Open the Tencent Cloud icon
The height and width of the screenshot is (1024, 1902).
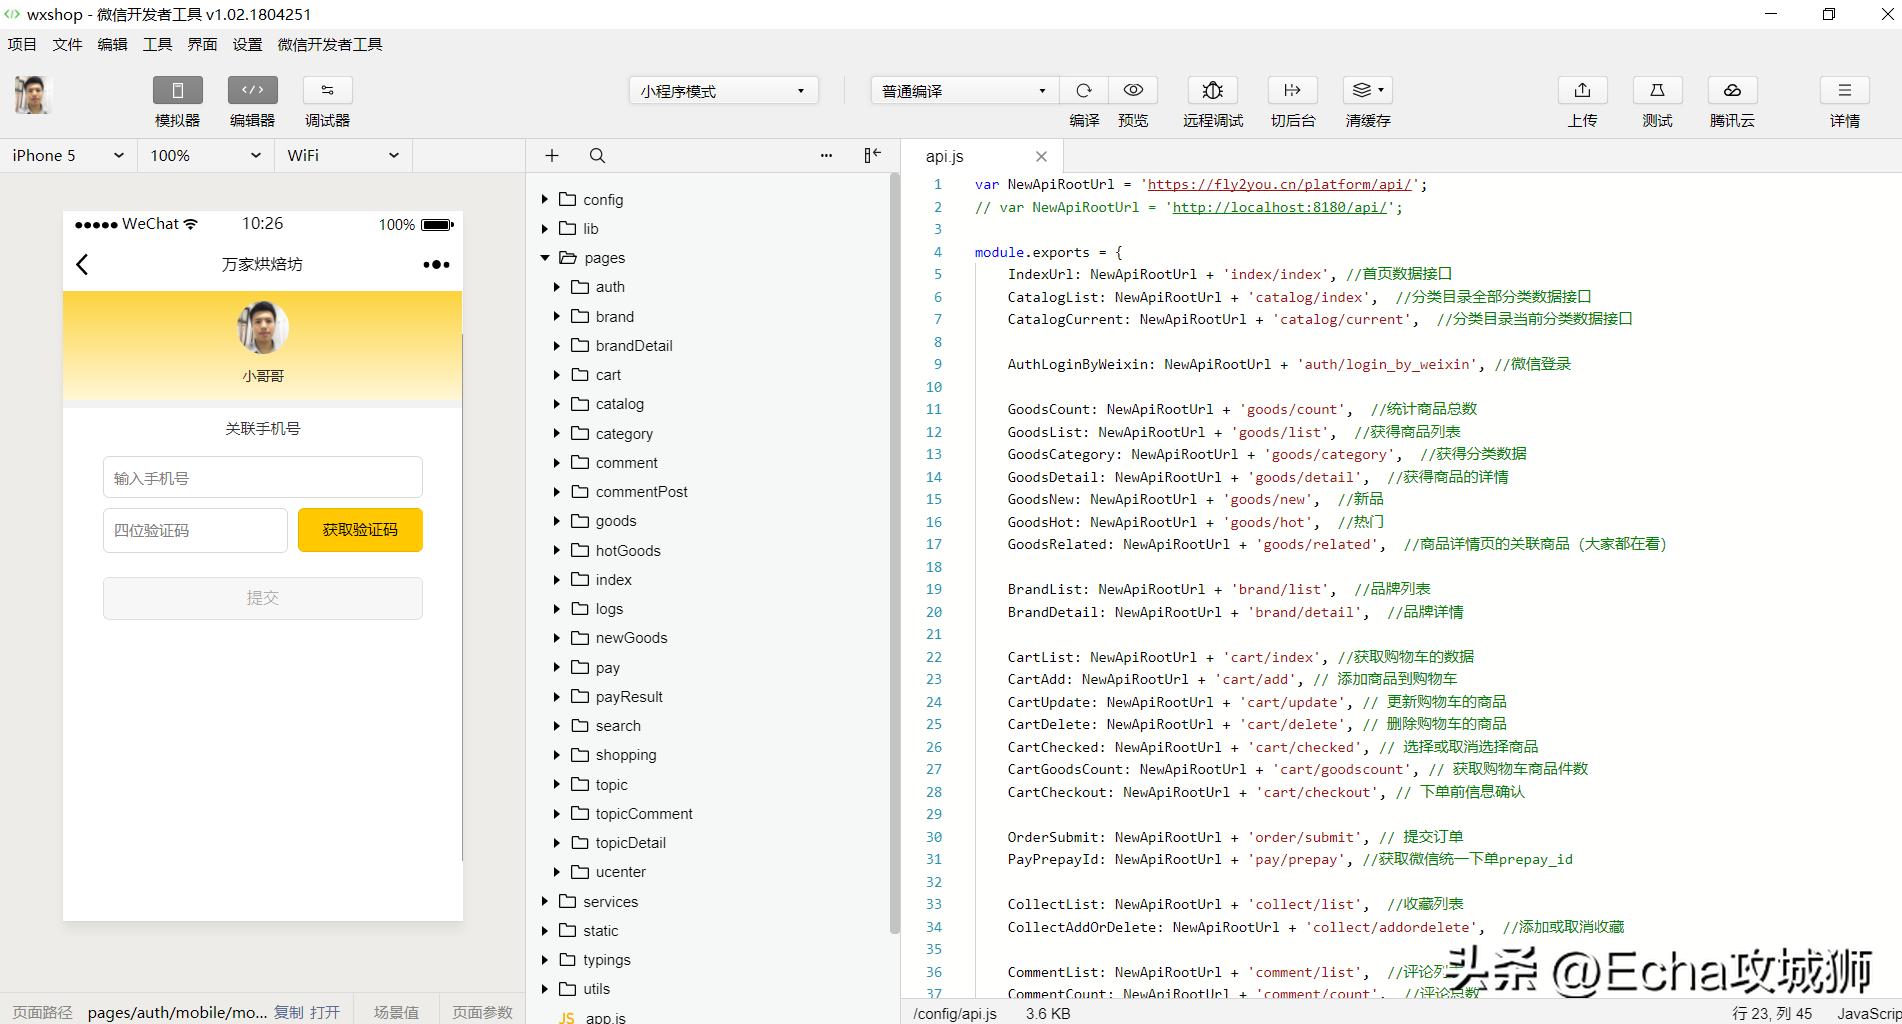point(1732,91)
